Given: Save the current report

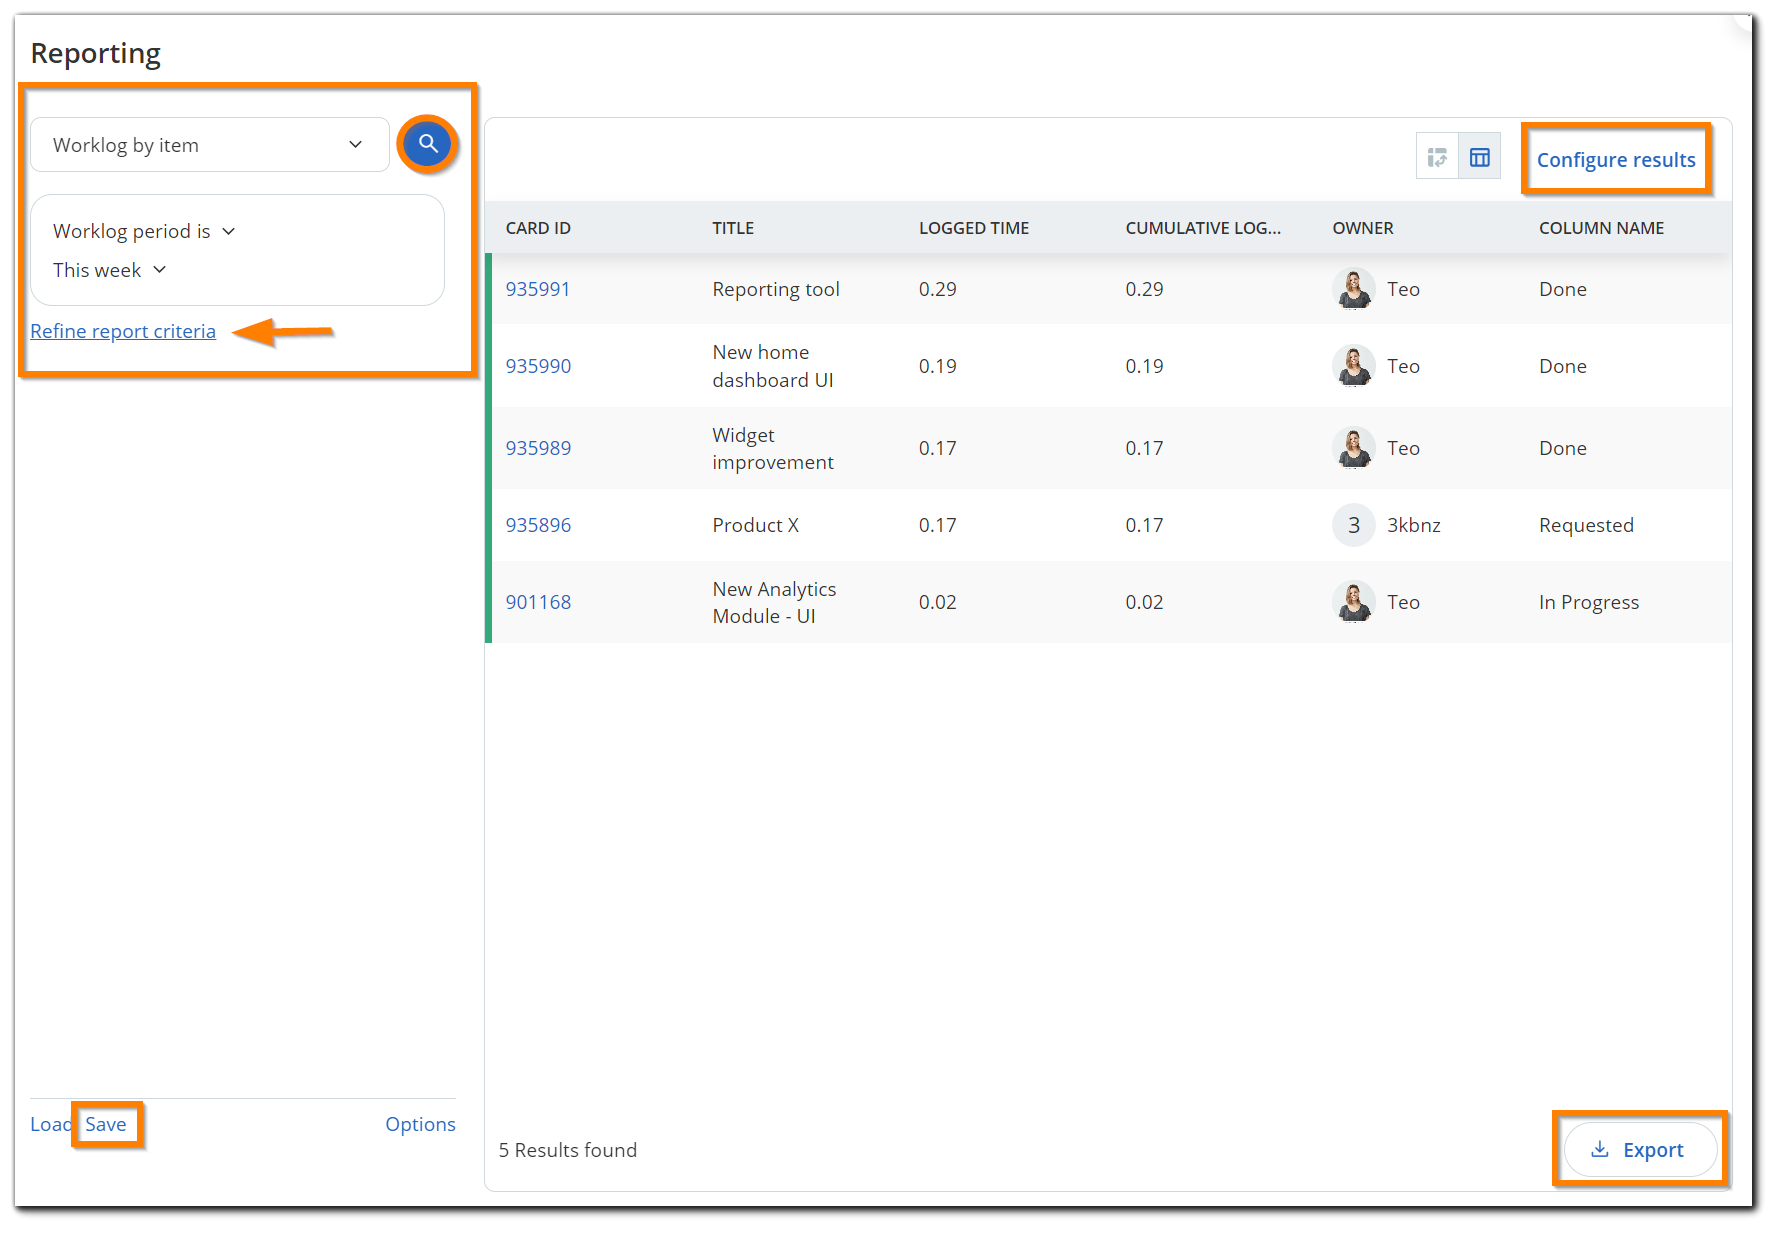Looking at the screenshot, I should click(107, 1123).
